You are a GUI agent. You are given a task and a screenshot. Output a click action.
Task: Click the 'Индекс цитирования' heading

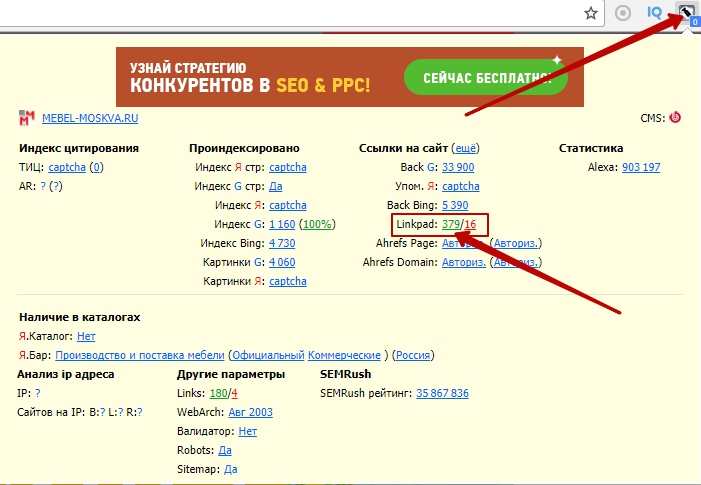click(x=79, y=148)
